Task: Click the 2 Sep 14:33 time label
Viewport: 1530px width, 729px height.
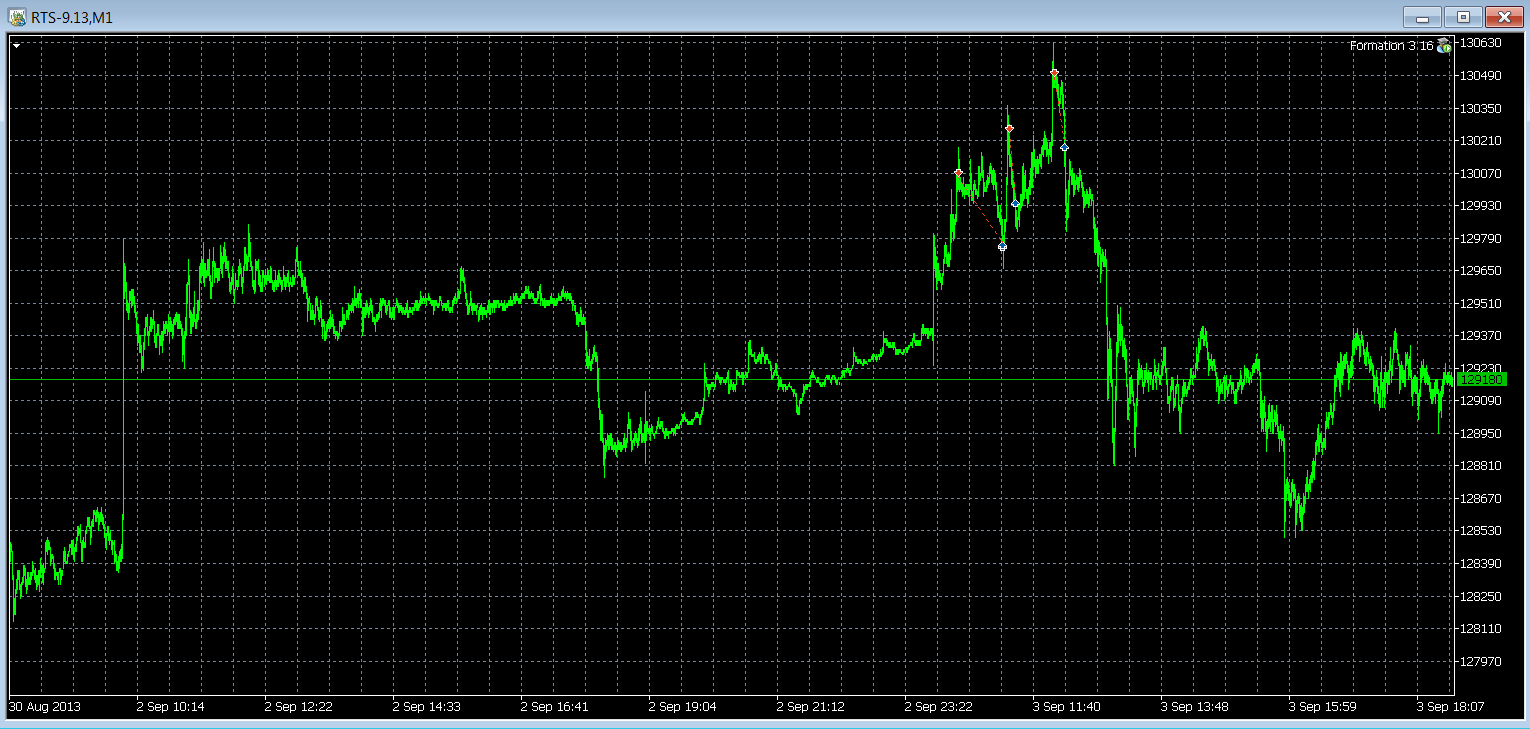Action: tap(427, 706)
